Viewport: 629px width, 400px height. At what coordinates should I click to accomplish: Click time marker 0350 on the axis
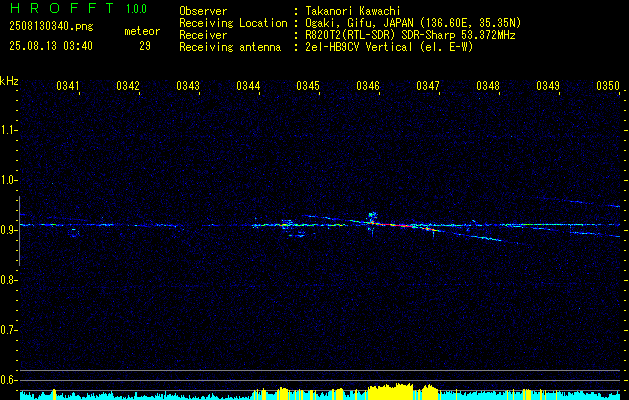(x=608, y=86)
